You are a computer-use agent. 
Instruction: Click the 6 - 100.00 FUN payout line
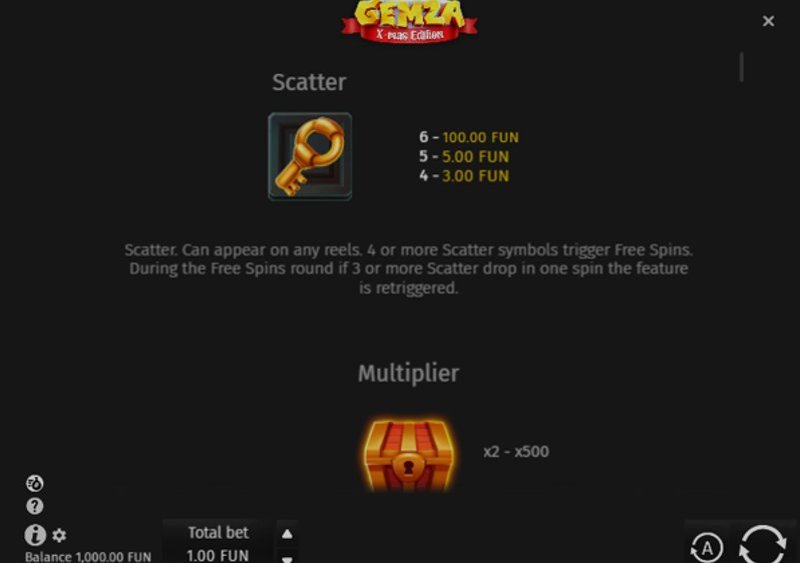(x=469, y=137)
